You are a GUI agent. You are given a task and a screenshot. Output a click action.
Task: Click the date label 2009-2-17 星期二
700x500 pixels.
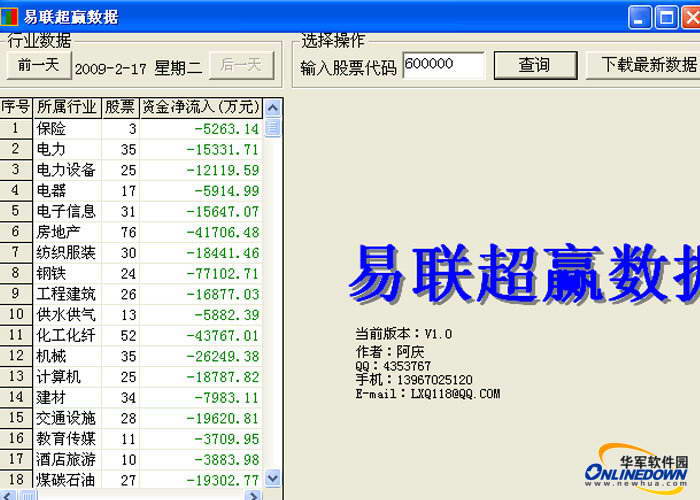pyautogui.click(x=138, y=68)
